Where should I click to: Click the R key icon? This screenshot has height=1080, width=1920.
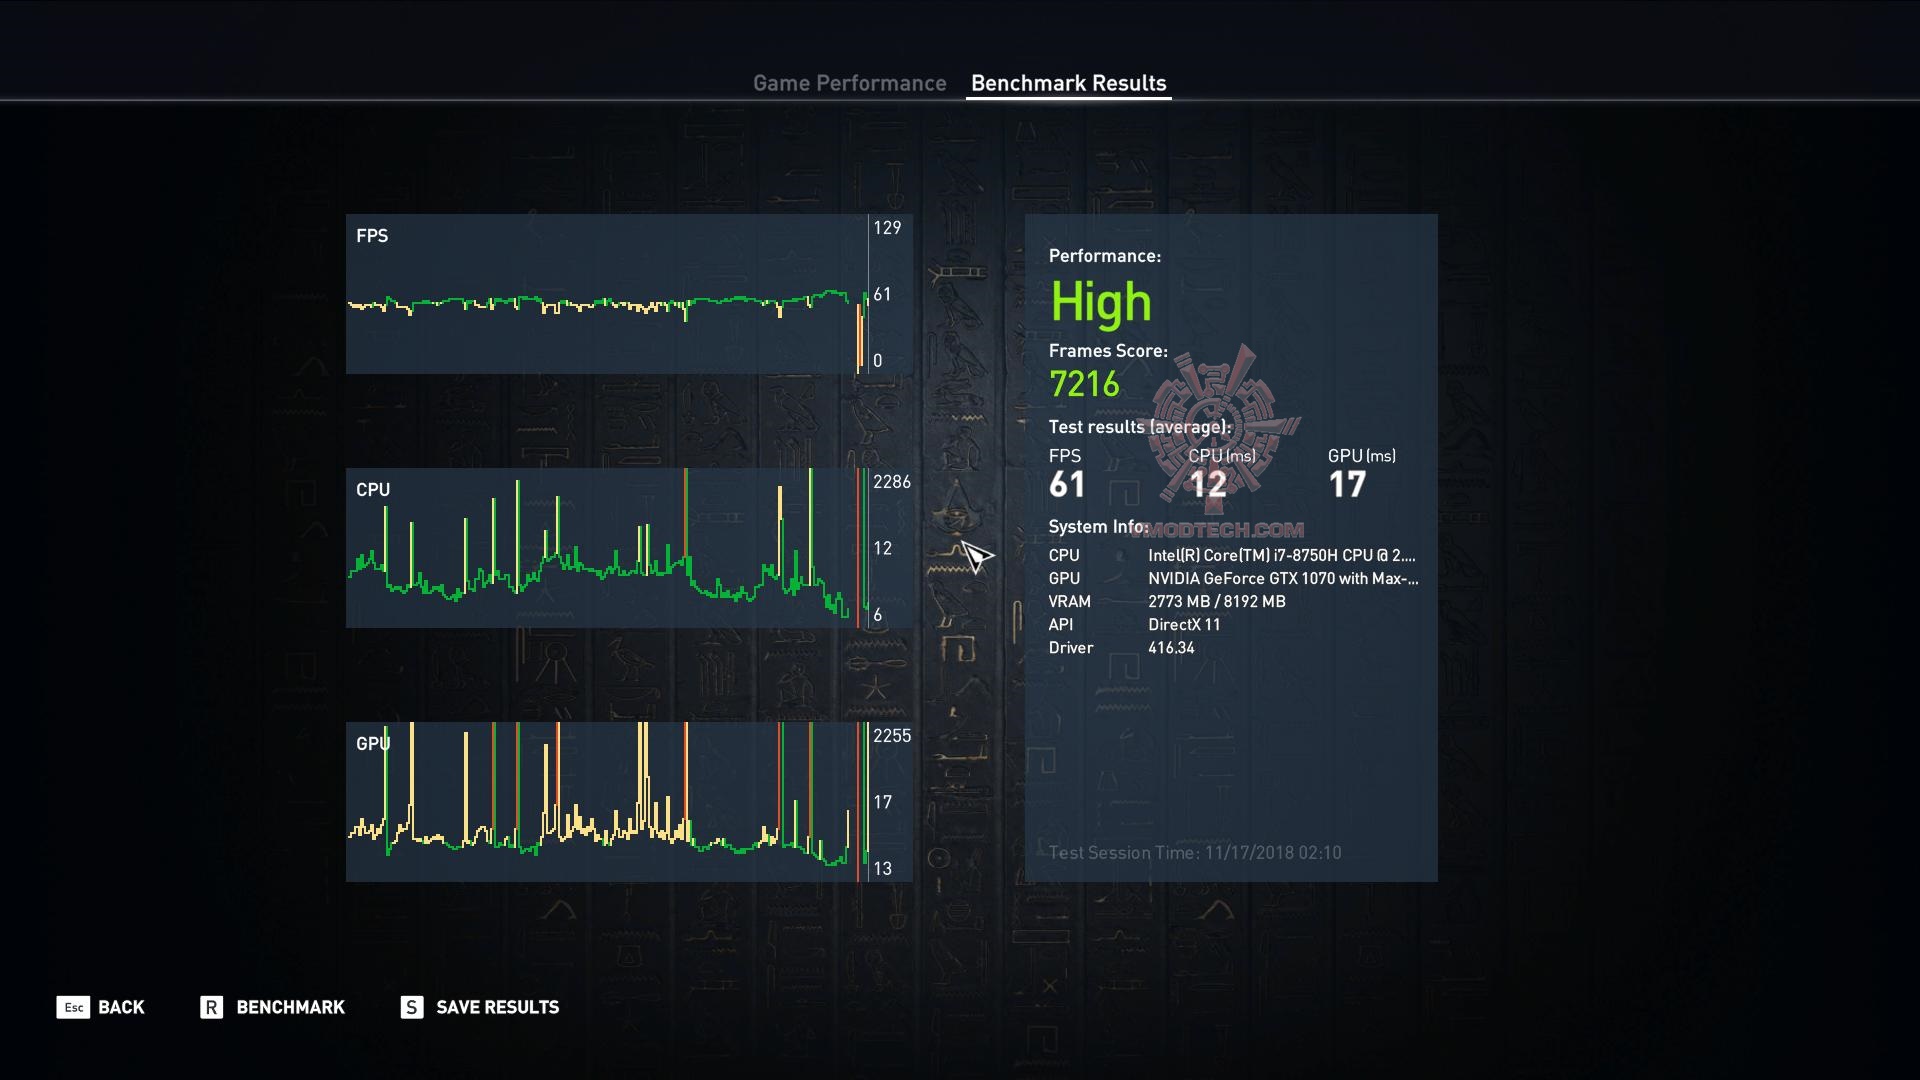[x=211, y=1007]
